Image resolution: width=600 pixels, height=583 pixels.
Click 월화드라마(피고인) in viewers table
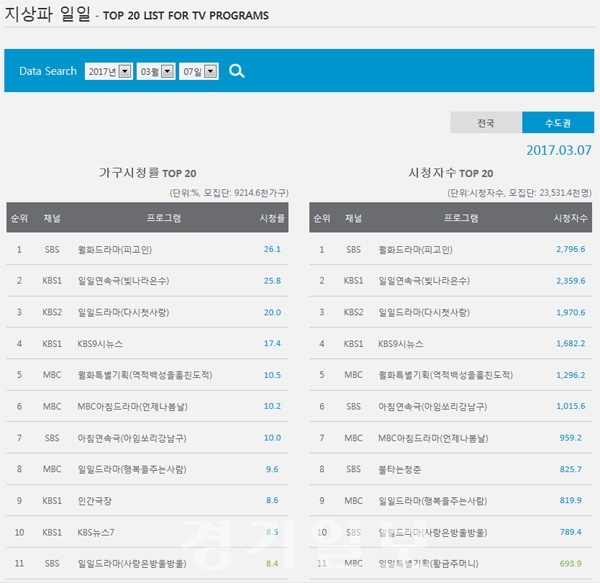415,250
